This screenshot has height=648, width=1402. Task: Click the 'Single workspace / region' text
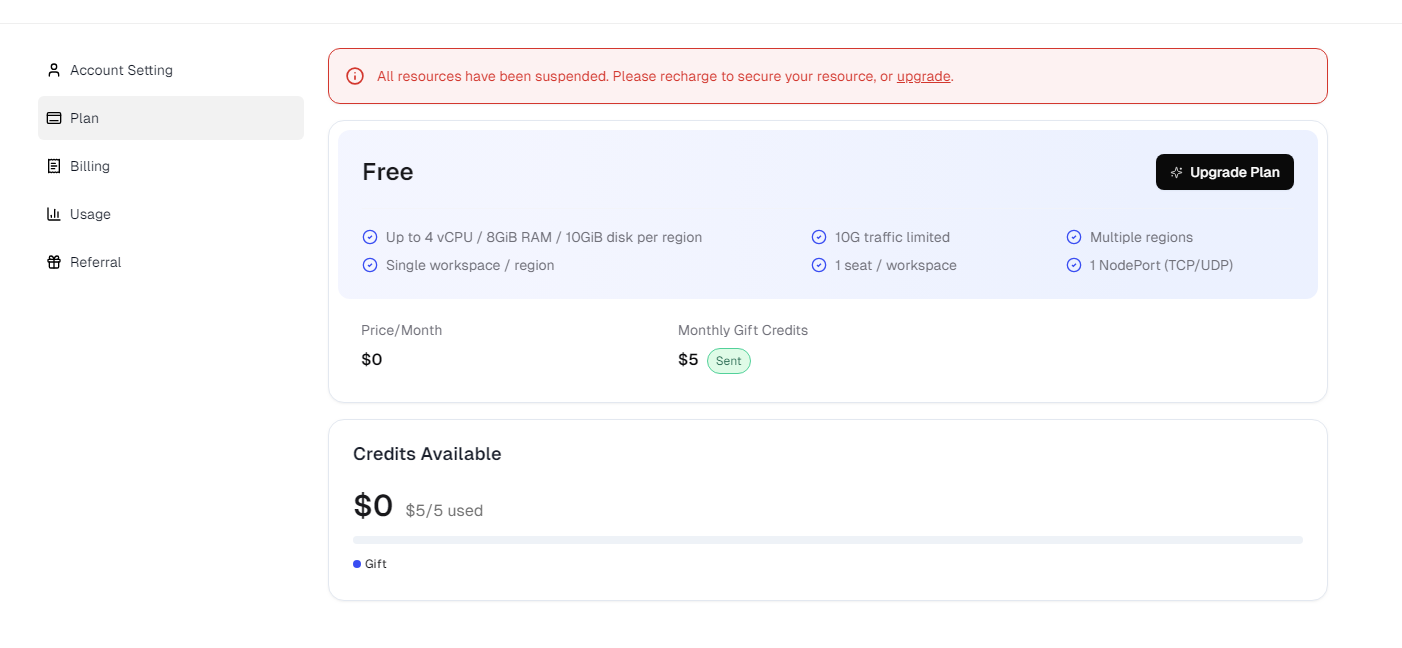tap(470, 265)
